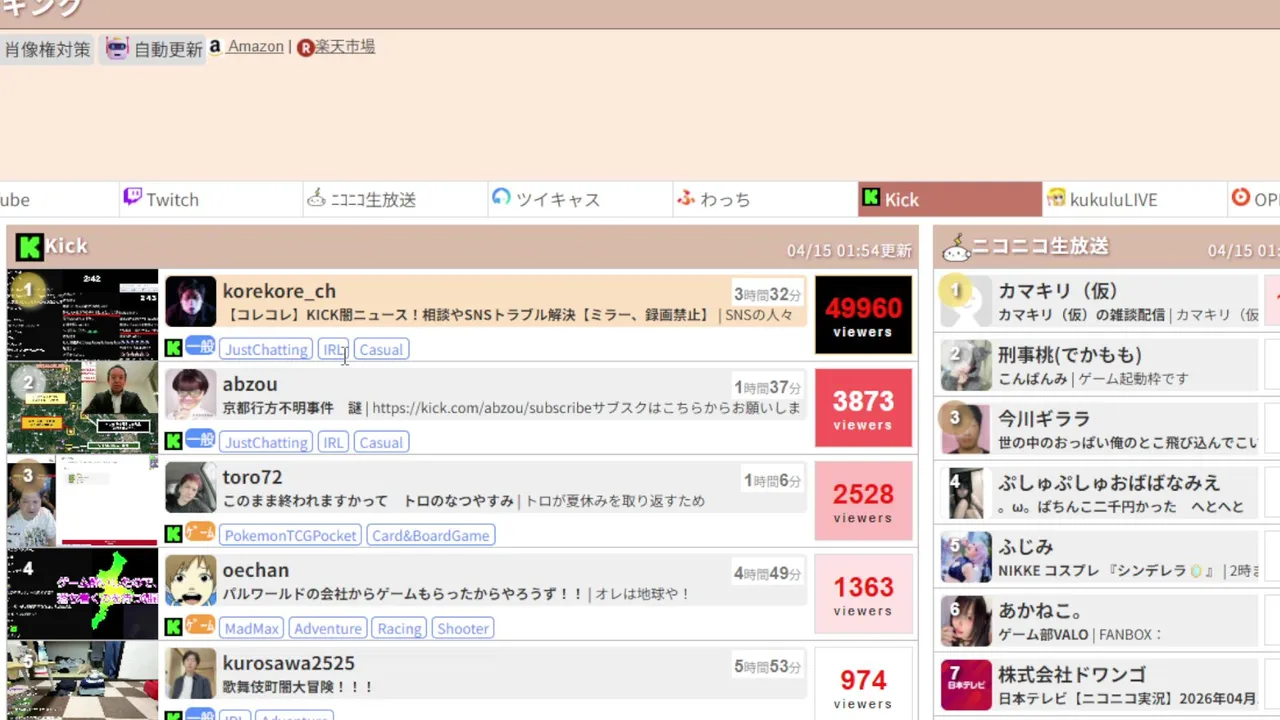Click the わっち red logo icon
1280x720 pixels.
pos(686,197)
